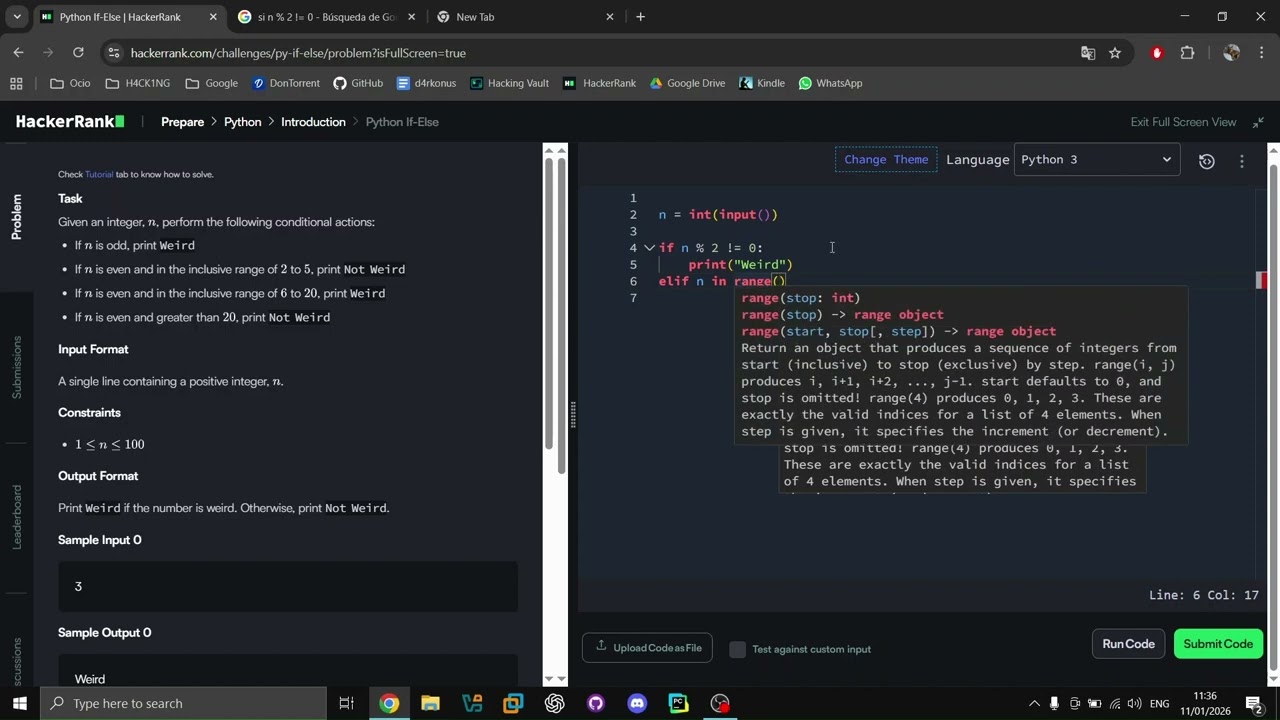Open volume control in tray
The height and width of the screenshot is (720, 1280).
pos(1136,703)
